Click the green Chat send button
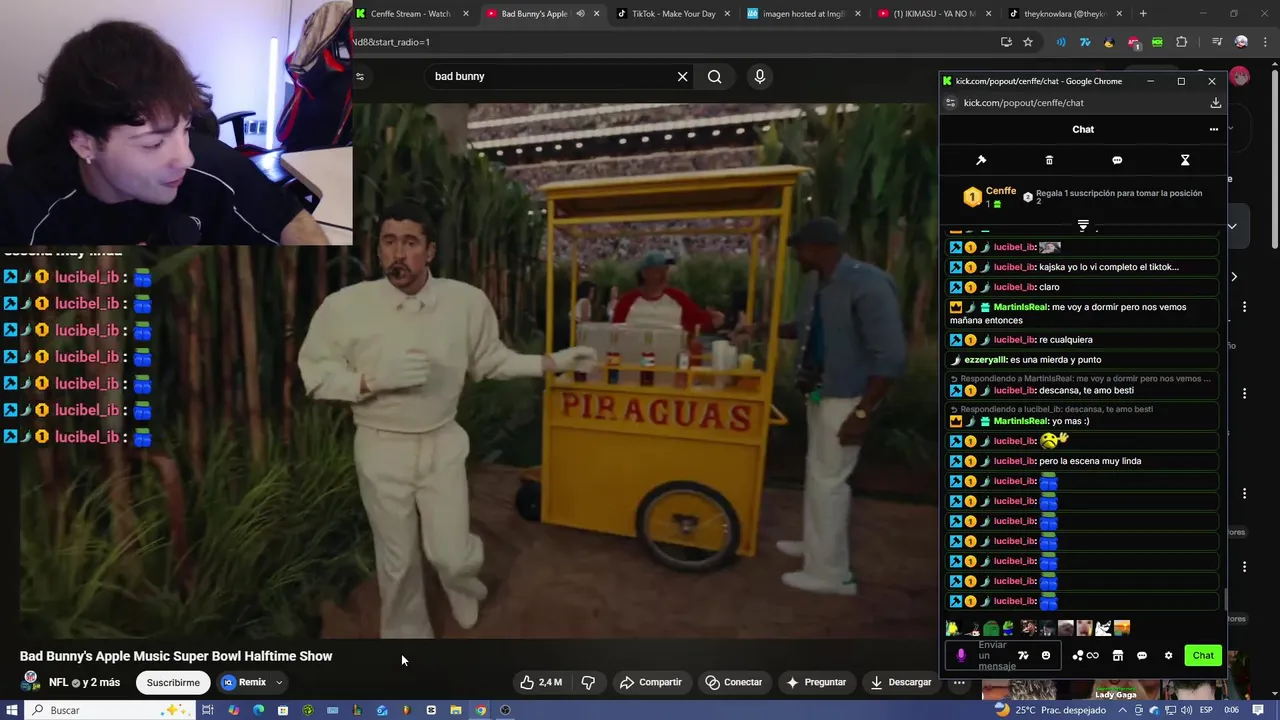This screenshot has width=1280, height=720. tap(1203, 656)
